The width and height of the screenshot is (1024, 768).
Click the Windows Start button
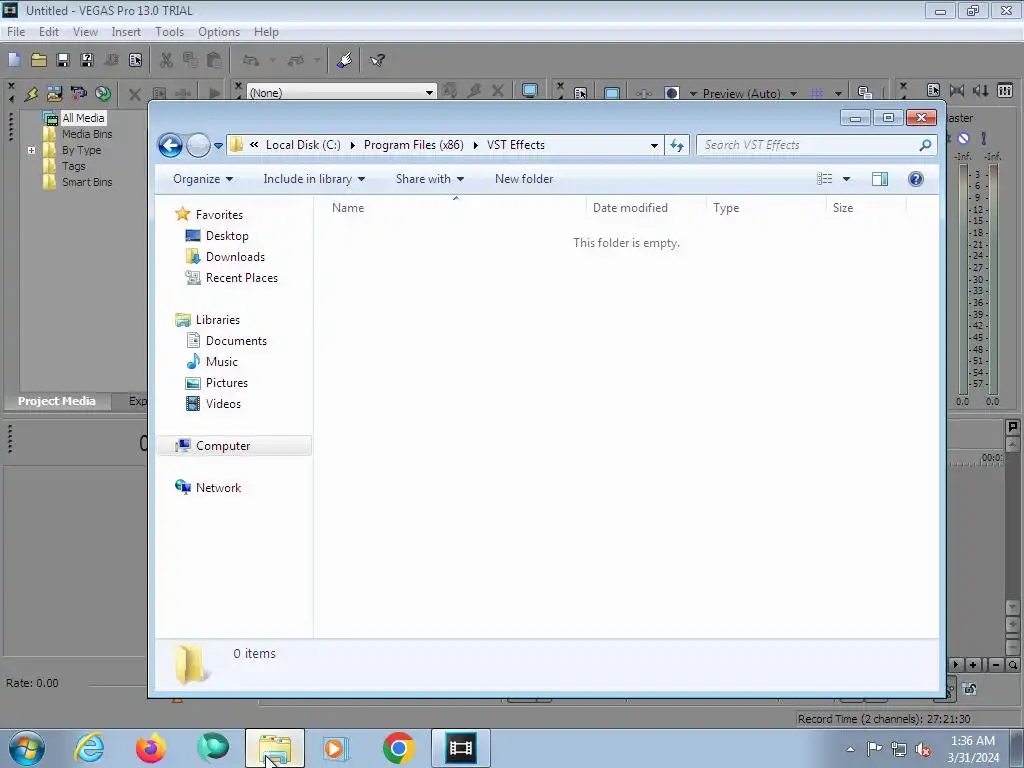(x=27, y=748)
